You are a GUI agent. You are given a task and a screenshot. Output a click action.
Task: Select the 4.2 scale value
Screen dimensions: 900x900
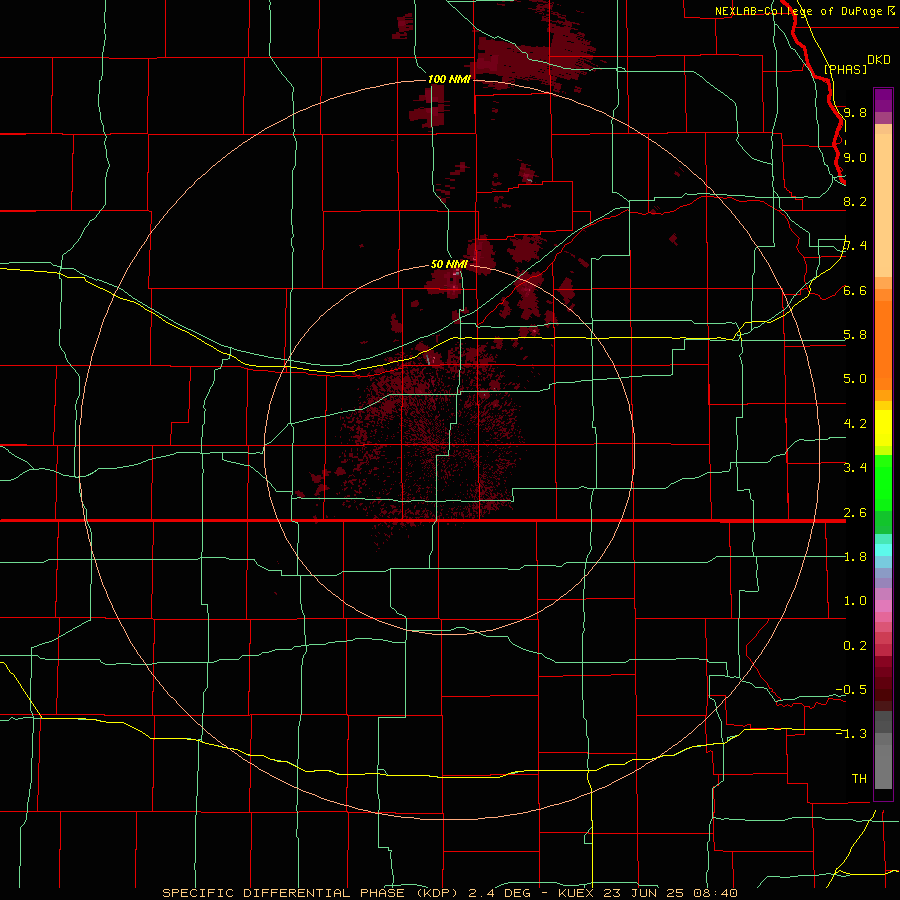[855, 424]
